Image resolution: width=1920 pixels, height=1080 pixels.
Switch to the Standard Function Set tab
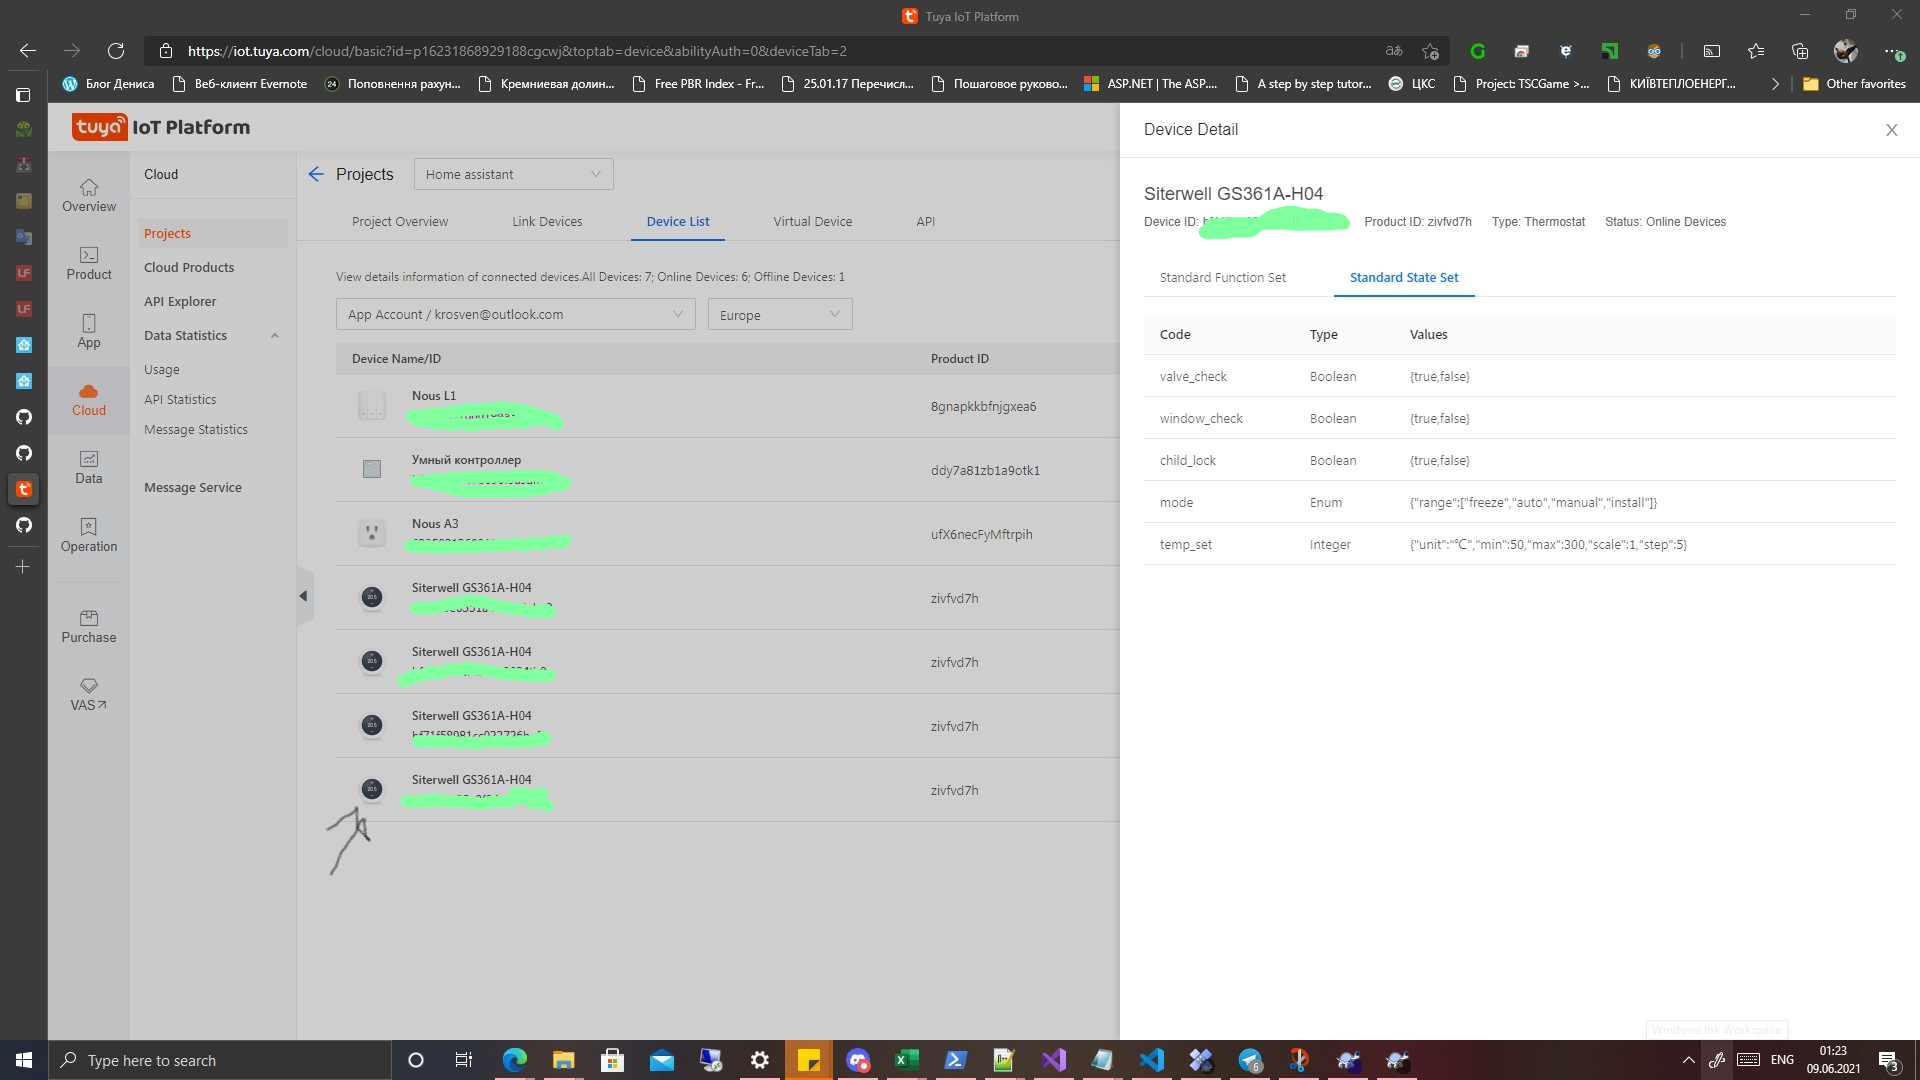pos(1222,277)
